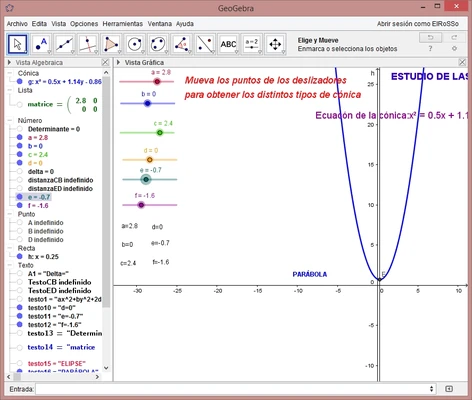Select the New Point tool

(x=41, y=44)
